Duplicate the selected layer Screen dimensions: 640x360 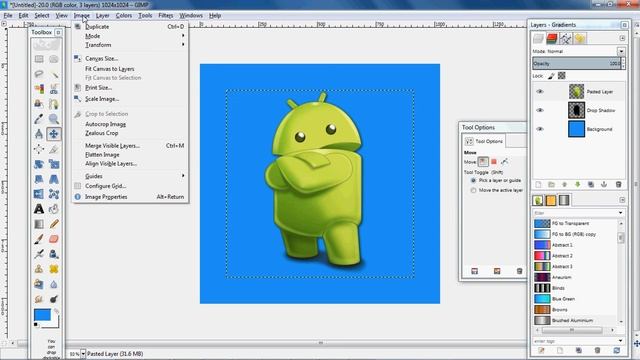tap(591, 184)
